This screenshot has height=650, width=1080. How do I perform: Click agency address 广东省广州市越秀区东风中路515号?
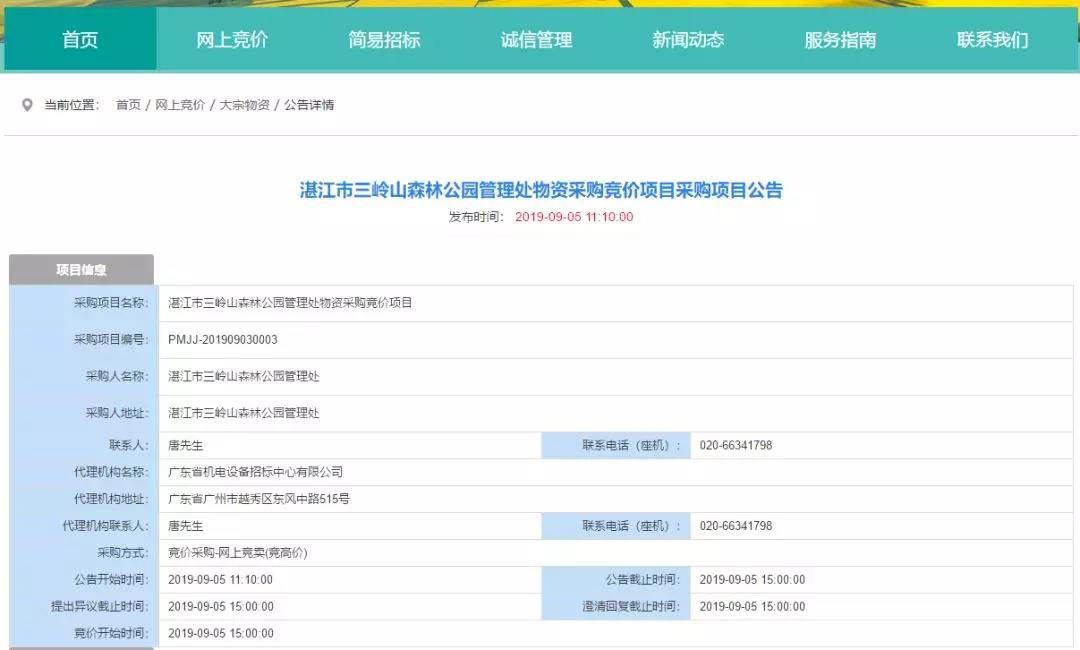pyautogui.click(x=259, y=499)
